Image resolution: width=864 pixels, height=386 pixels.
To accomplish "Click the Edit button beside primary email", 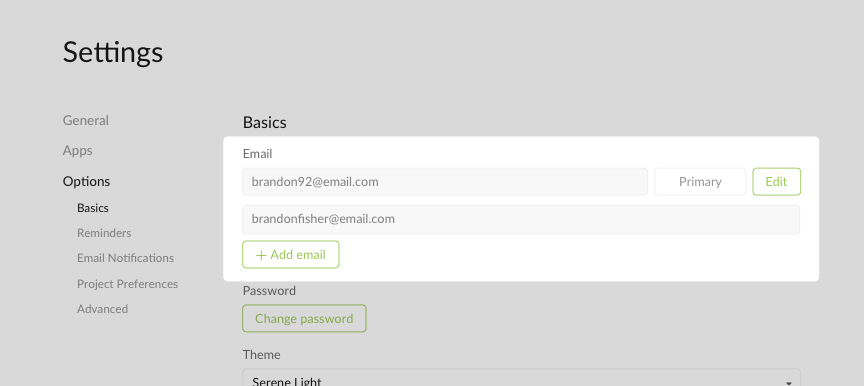I will pos(776,182).
